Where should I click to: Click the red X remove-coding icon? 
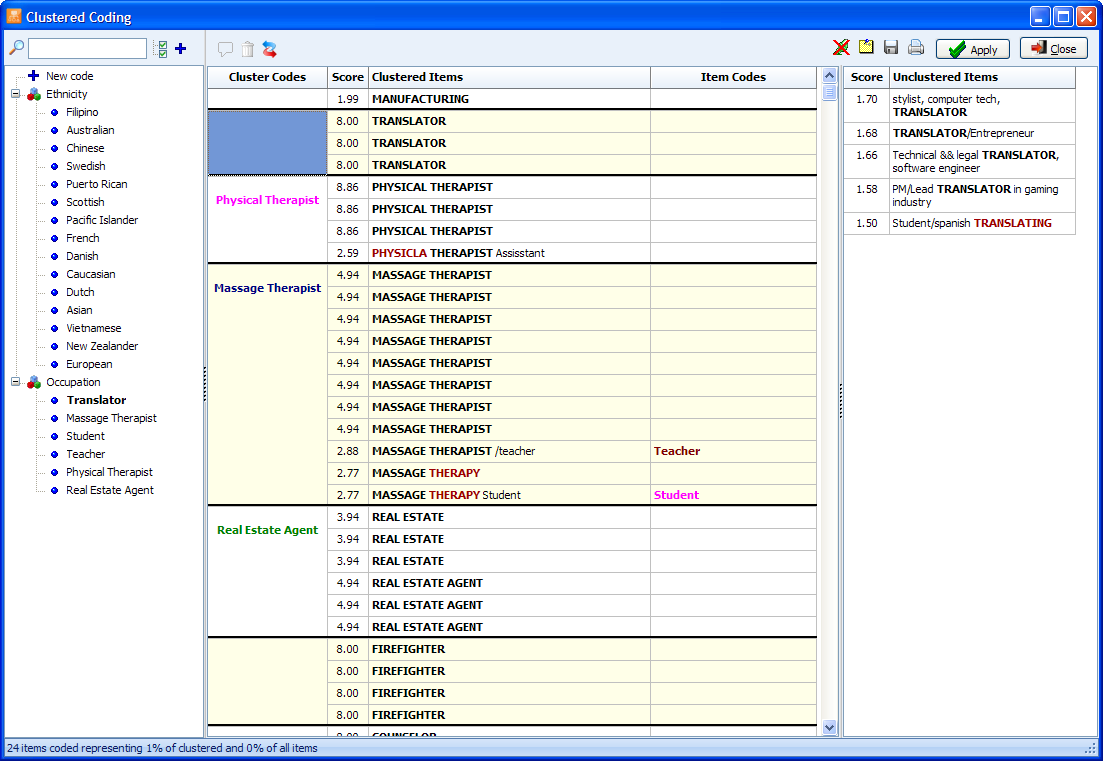coord(842,48)
